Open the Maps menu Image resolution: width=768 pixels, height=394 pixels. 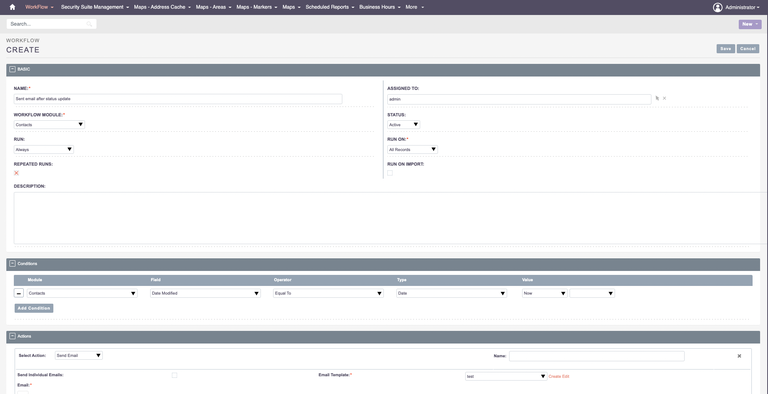291,7
